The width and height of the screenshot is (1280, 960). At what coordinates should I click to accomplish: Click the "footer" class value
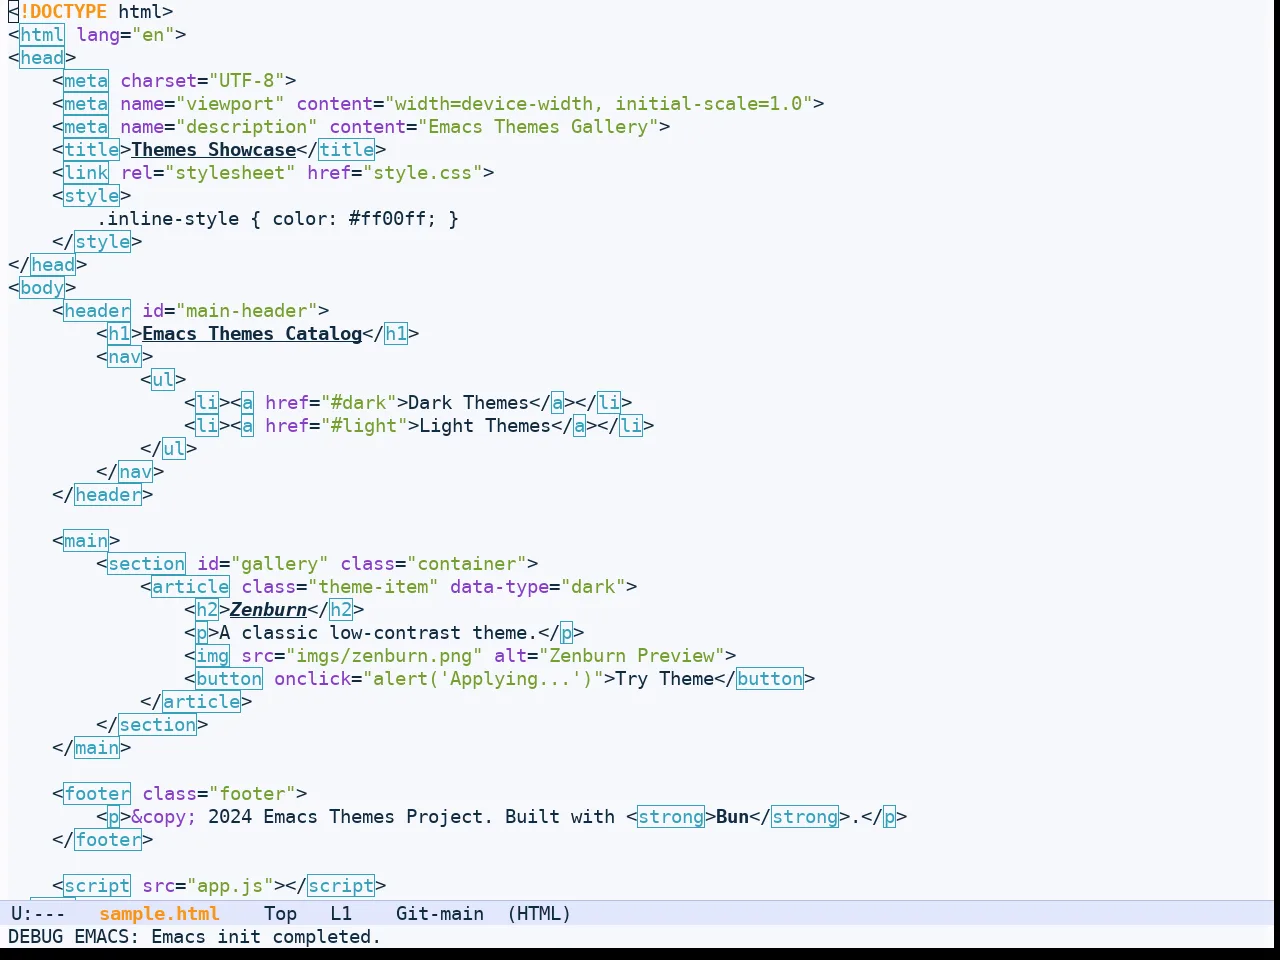pos(253,794)
